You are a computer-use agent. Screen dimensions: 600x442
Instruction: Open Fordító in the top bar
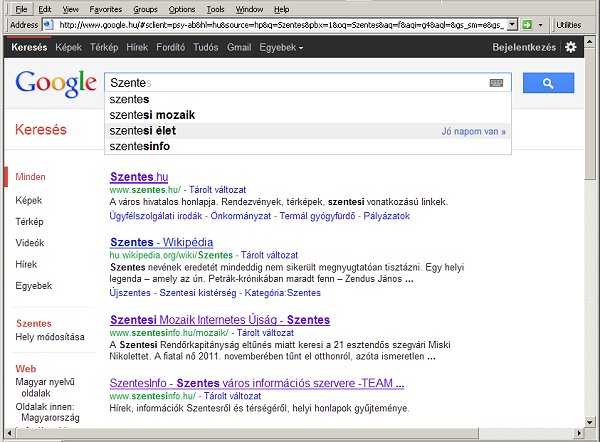pyautogui.click(x=170, y=47)
